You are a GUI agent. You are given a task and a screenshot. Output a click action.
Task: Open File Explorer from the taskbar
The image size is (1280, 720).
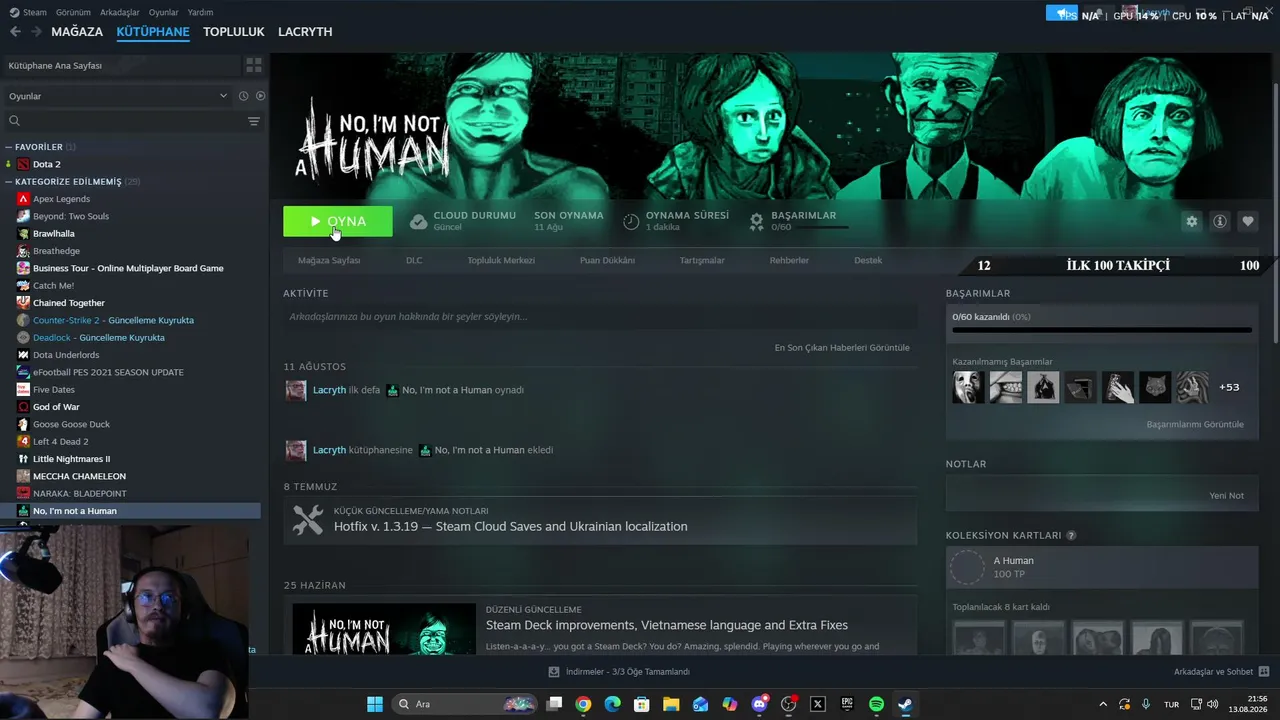coord(671,704)
